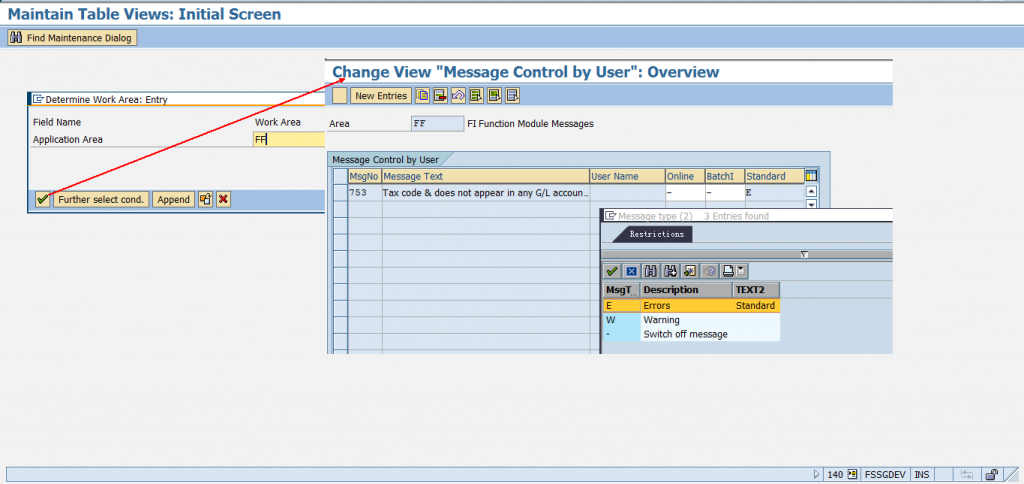This screenshot has width=1024, height=484.
Task: Click the Application Area work area field
Action: [x=288, y=140]
